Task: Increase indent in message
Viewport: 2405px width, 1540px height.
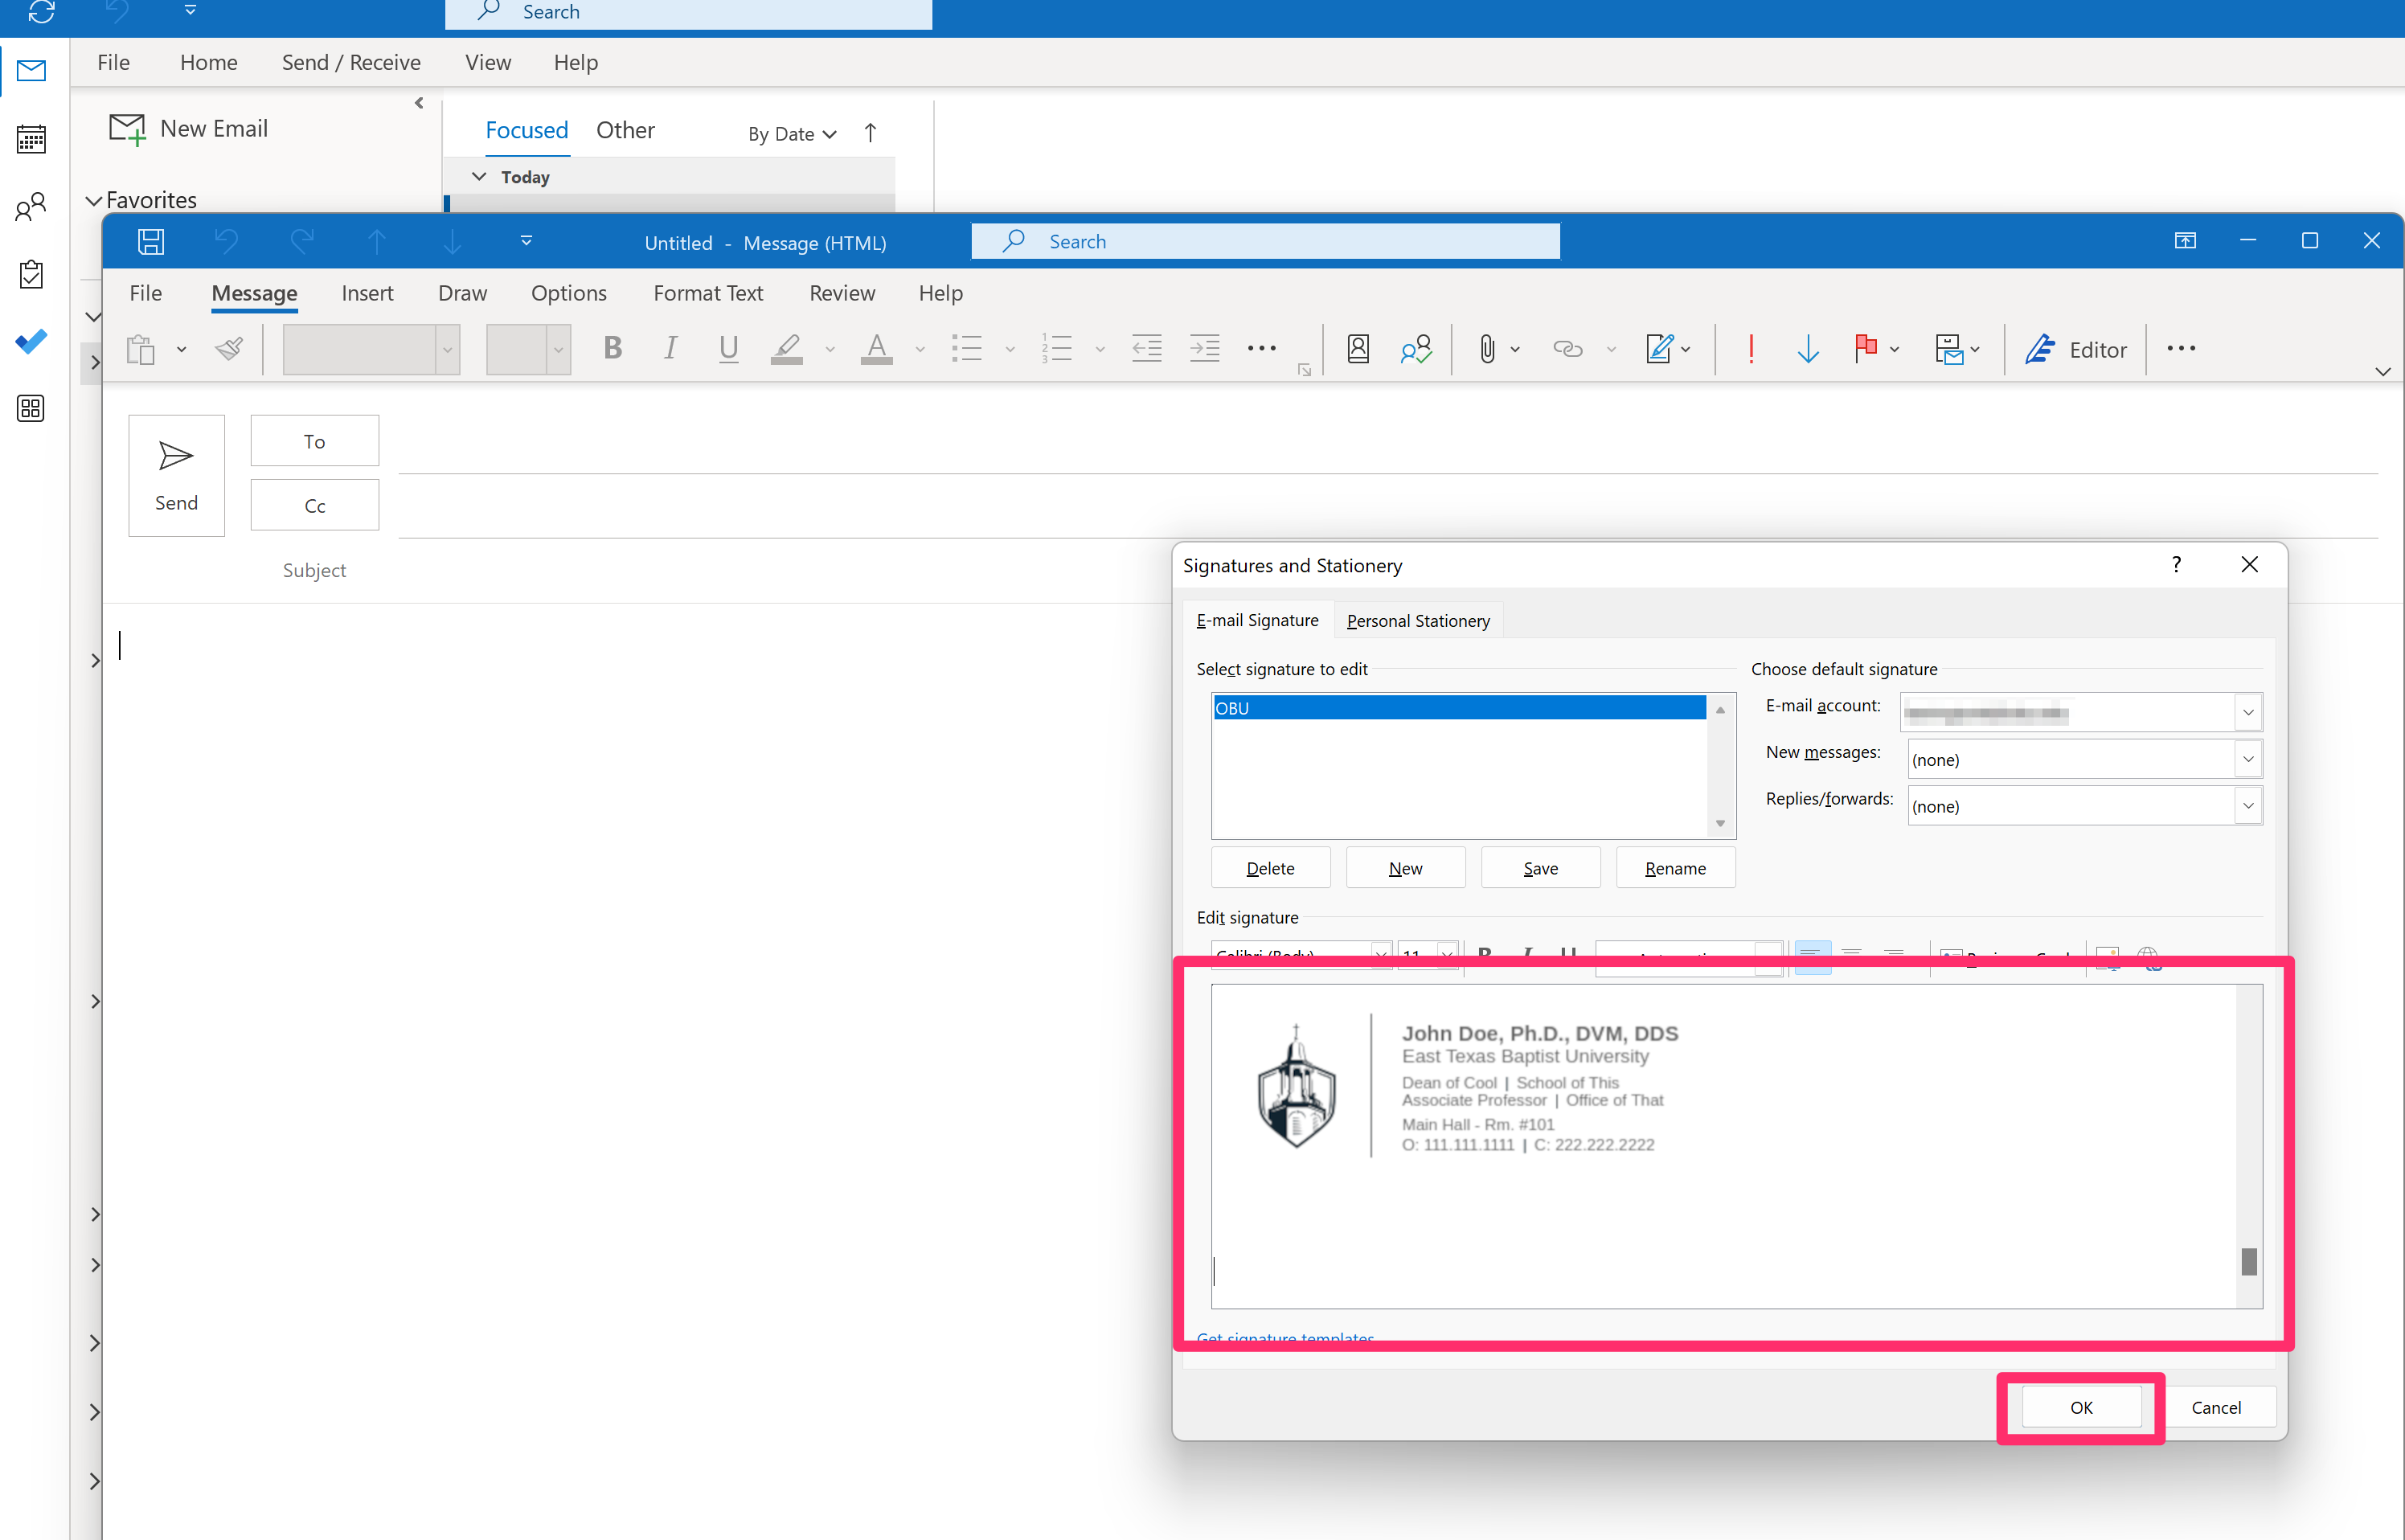Action: point(1205,348)
